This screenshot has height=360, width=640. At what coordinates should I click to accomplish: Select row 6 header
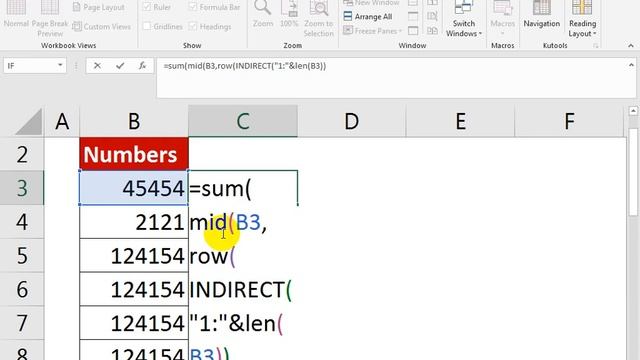(22, 289)
